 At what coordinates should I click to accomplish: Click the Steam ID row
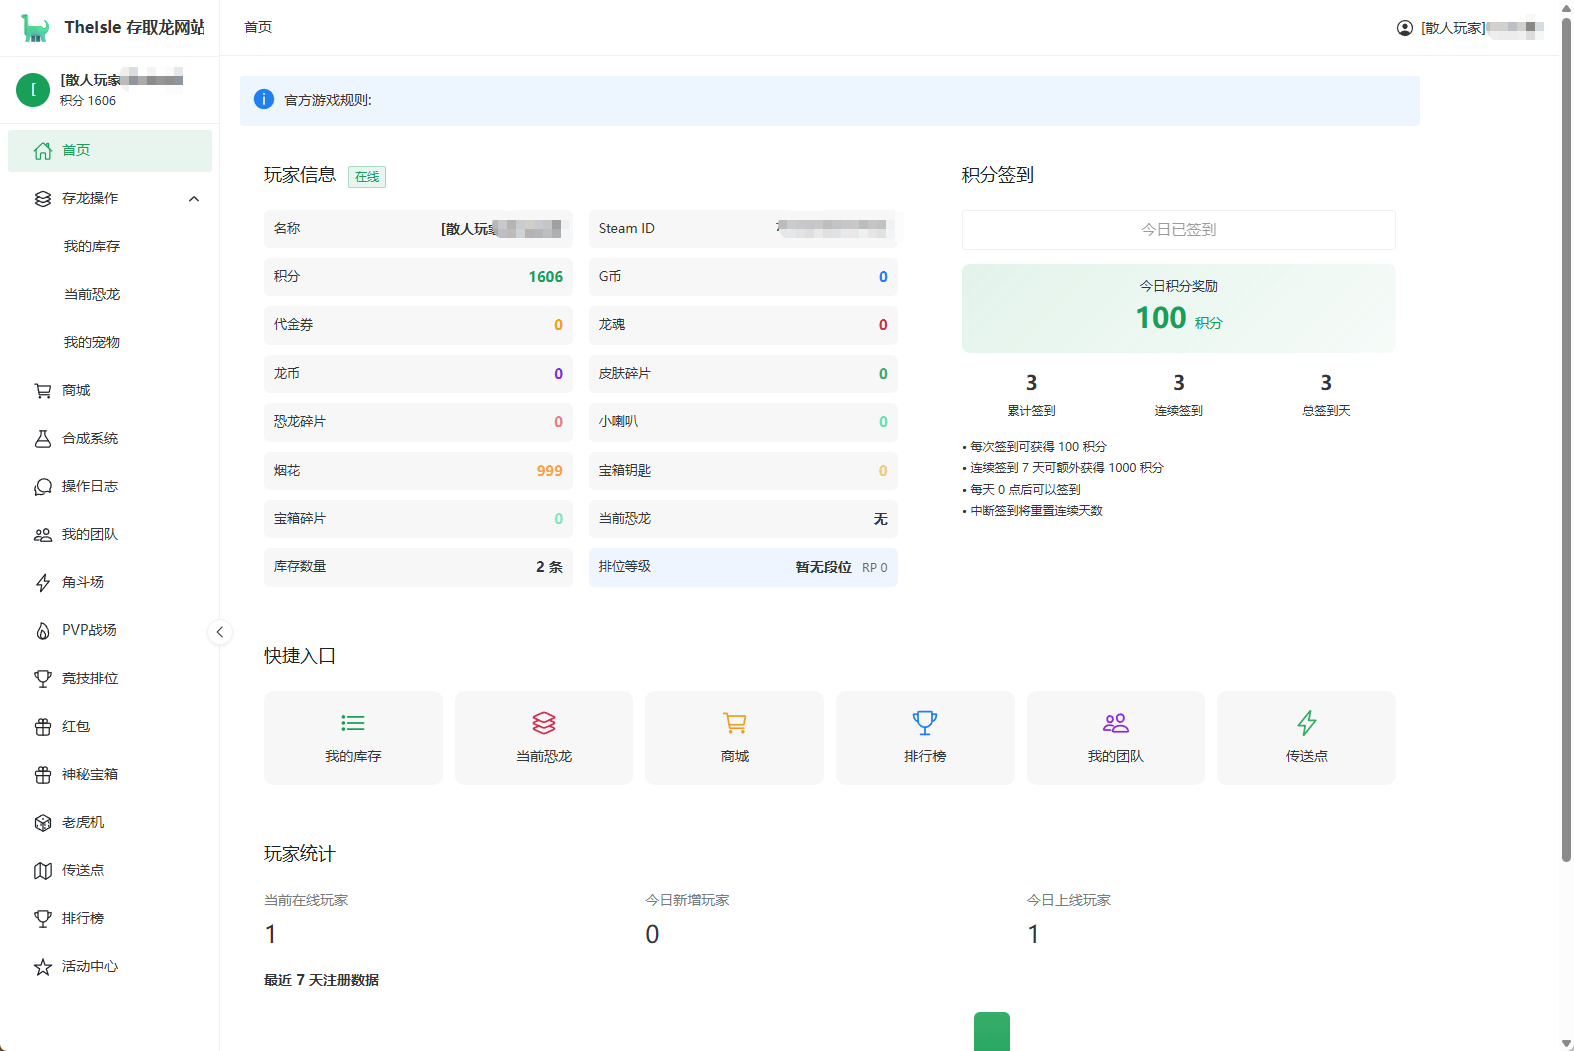click(743, 229)
